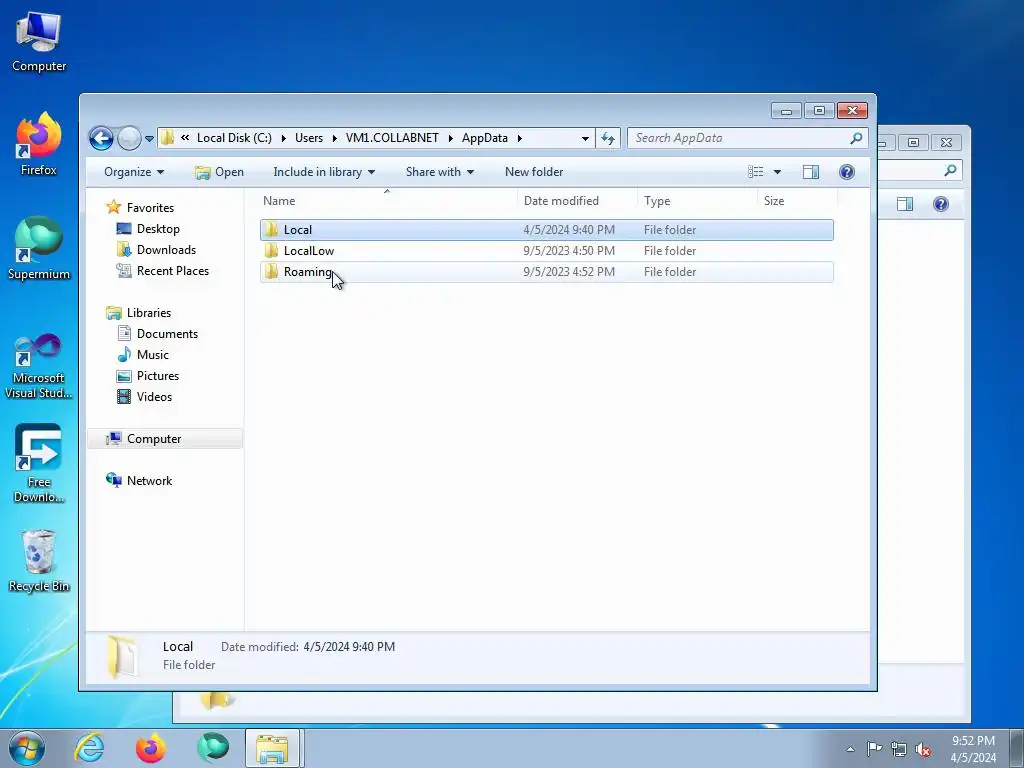
Task: Select Local Disk (C:) in address bar
Action: pos(234,138)
